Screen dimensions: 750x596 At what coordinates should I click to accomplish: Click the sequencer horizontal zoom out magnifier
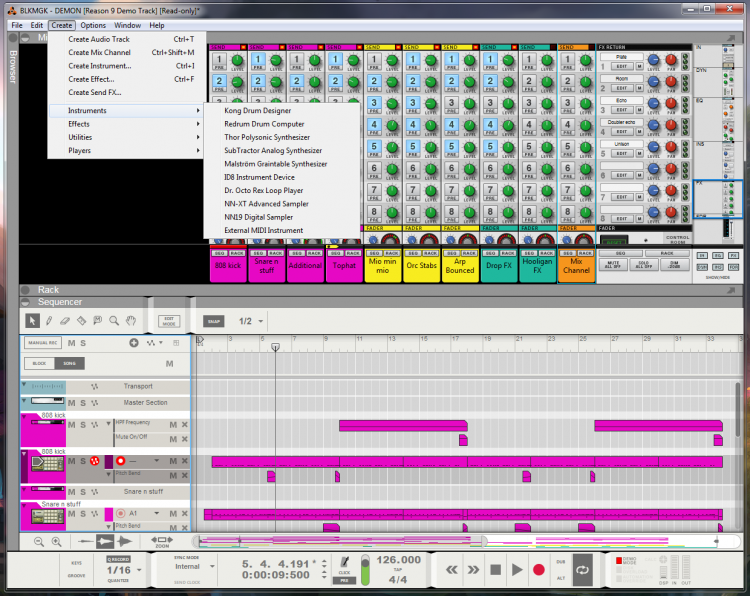click(x=39, y=541)
